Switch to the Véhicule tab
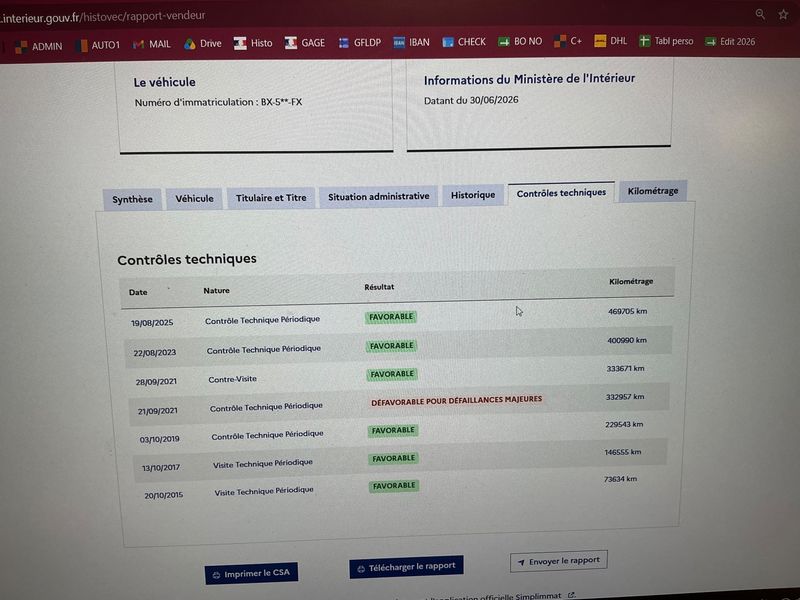Screen dimensions: 800x600 [194, 198]
